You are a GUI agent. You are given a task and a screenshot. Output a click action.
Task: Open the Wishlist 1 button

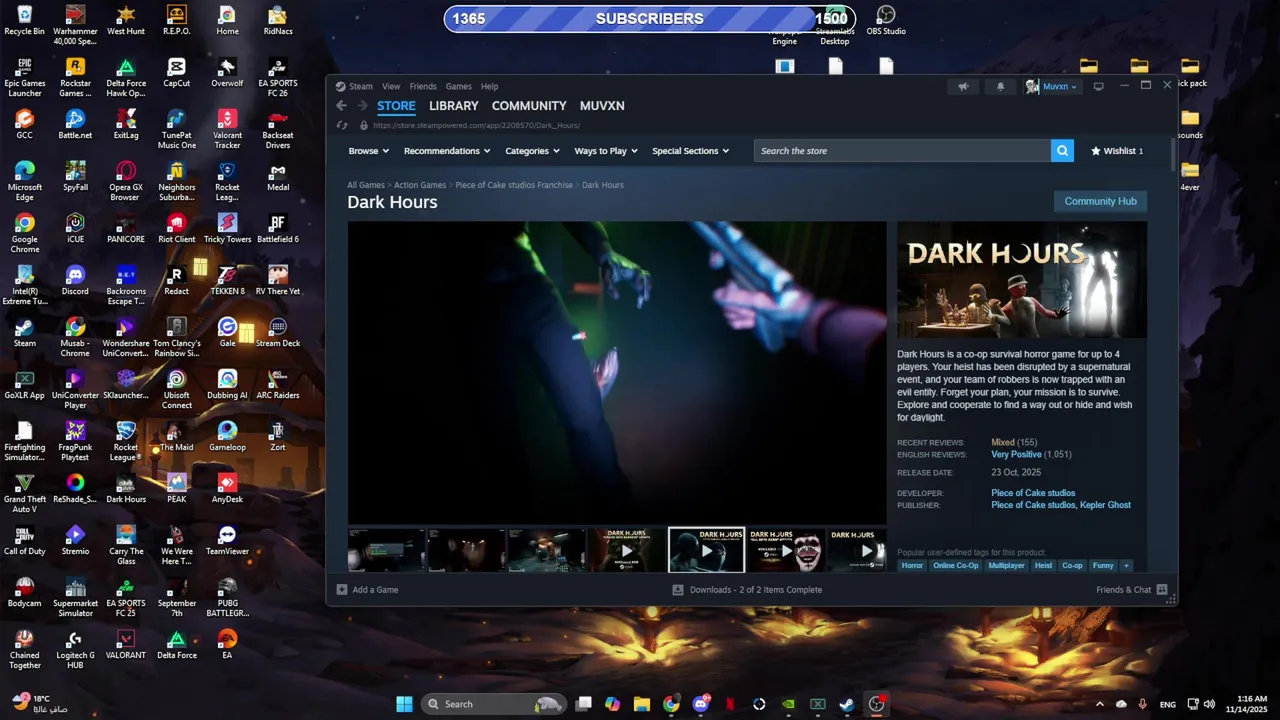tap(1117, 151)
